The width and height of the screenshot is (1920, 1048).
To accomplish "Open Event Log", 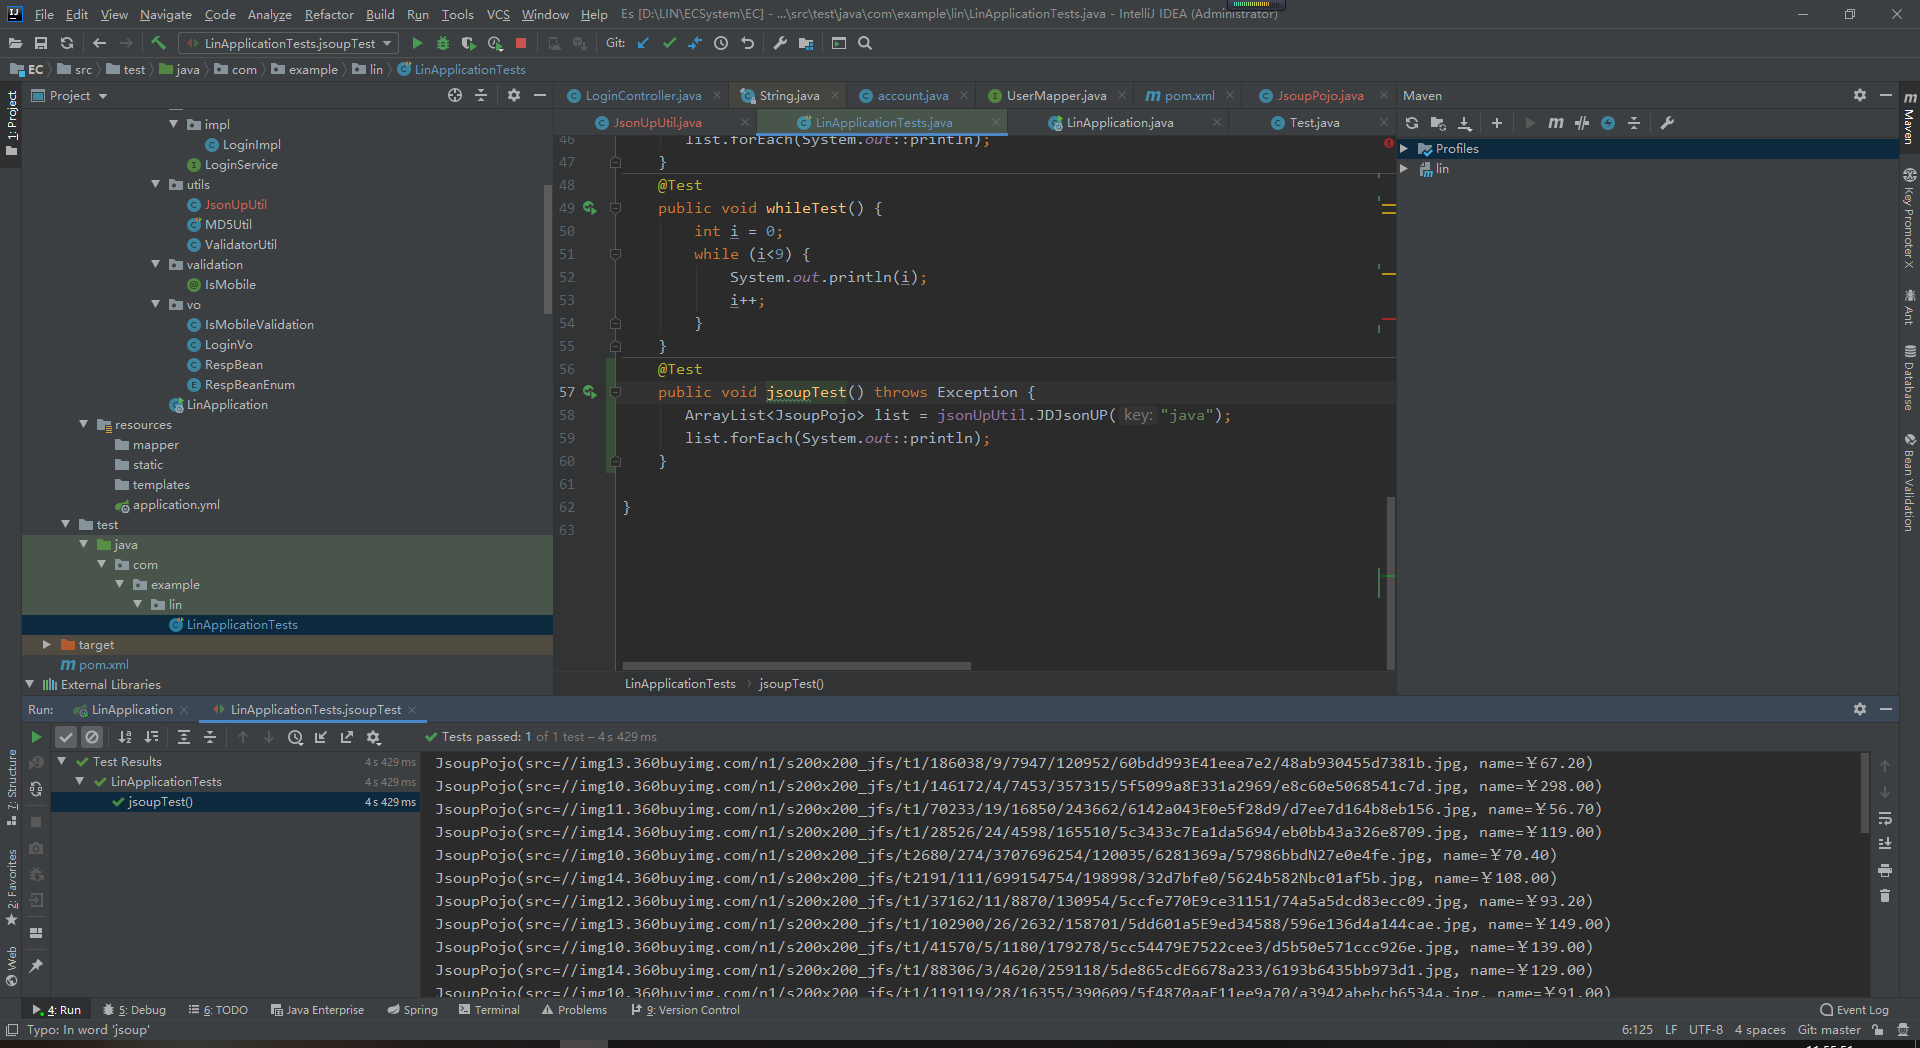I will [x=1854, y=1010].
